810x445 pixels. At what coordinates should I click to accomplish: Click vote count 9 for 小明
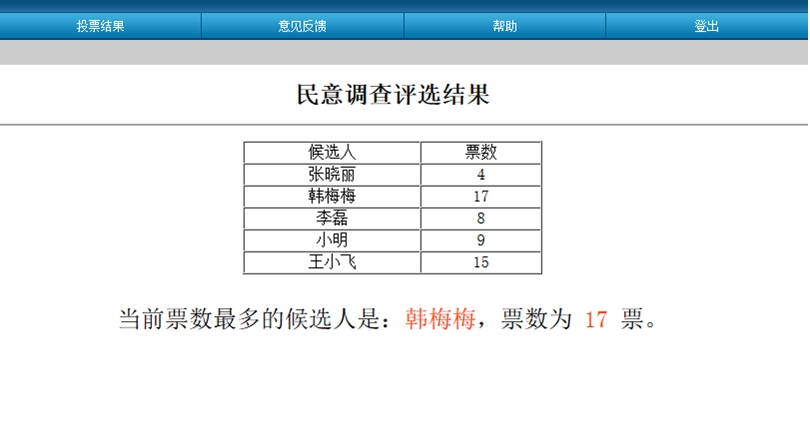coord(481,240)
